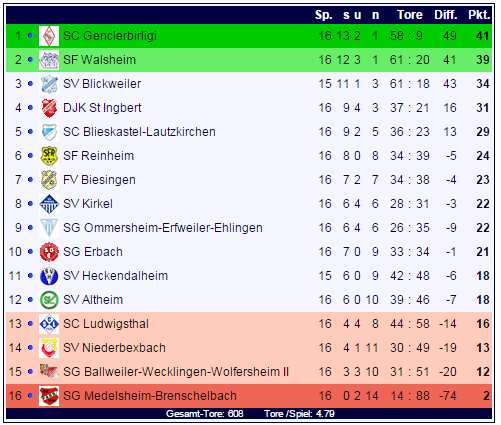Viewport: 501px width, 425px height.
Task: Click the SG Erbach red round crest
Action: (49, 252)
